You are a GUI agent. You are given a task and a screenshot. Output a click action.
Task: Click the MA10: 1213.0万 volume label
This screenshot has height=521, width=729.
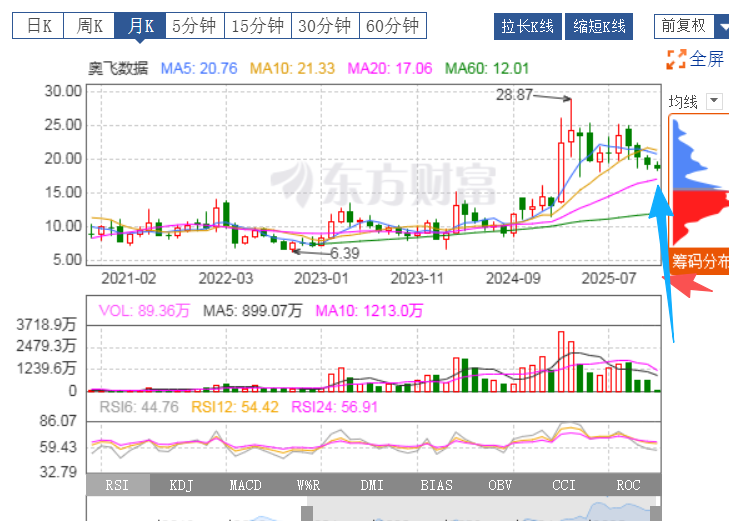tap(369, 310)
